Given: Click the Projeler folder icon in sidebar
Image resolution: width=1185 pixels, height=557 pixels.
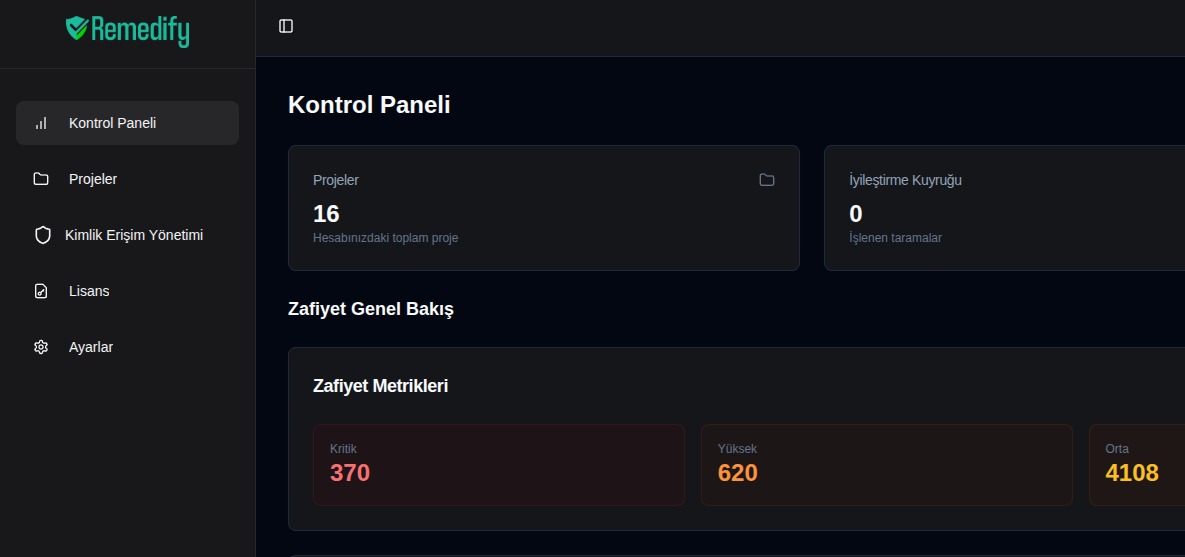Looking at the screenshot, I should pyautogui.click(x=41, y=179).
